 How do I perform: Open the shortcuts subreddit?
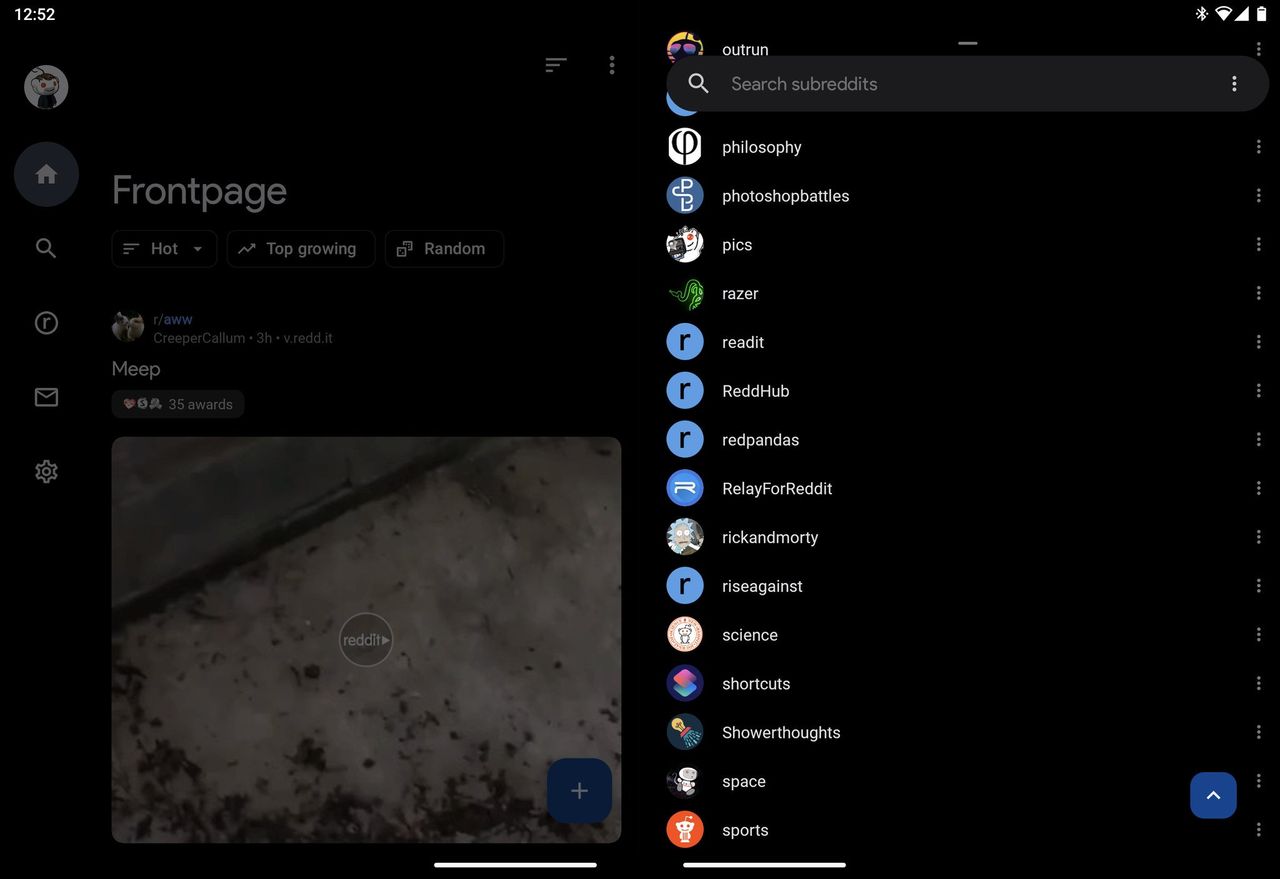(x=756, y=684)
